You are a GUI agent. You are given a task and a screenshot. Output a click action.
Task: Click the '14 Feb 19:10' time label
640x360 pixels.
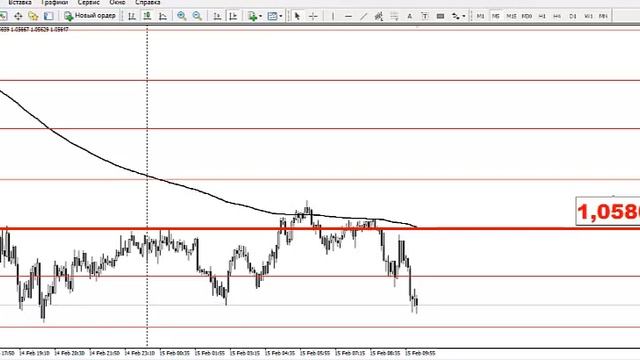(x=34, y=353)
